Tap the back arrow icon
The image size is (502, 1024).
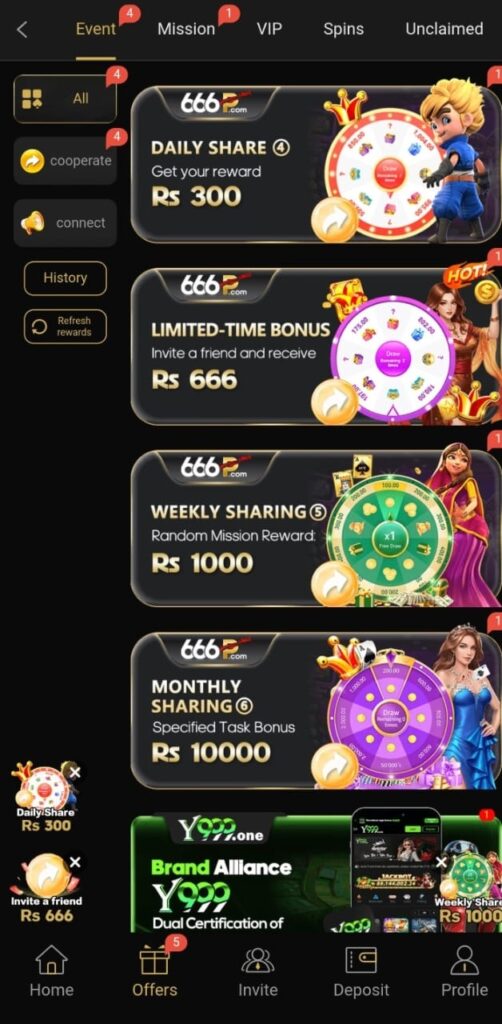(x=22, y=29)
